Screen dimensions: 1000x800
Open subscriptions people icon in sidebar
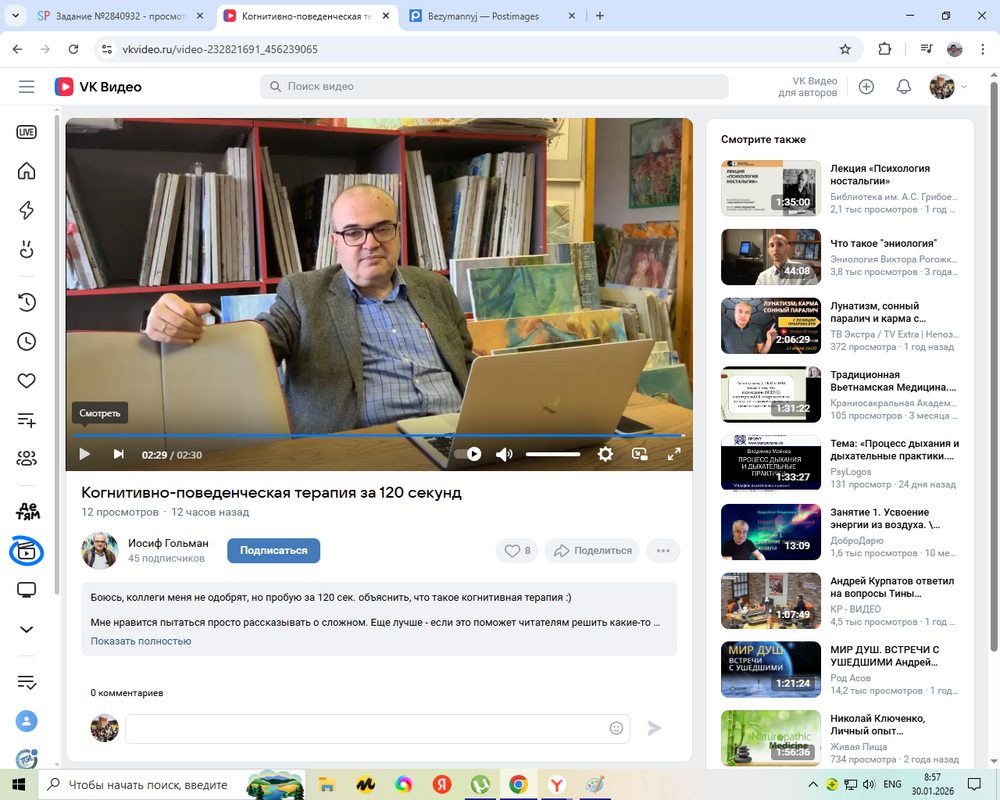(26, 458)
